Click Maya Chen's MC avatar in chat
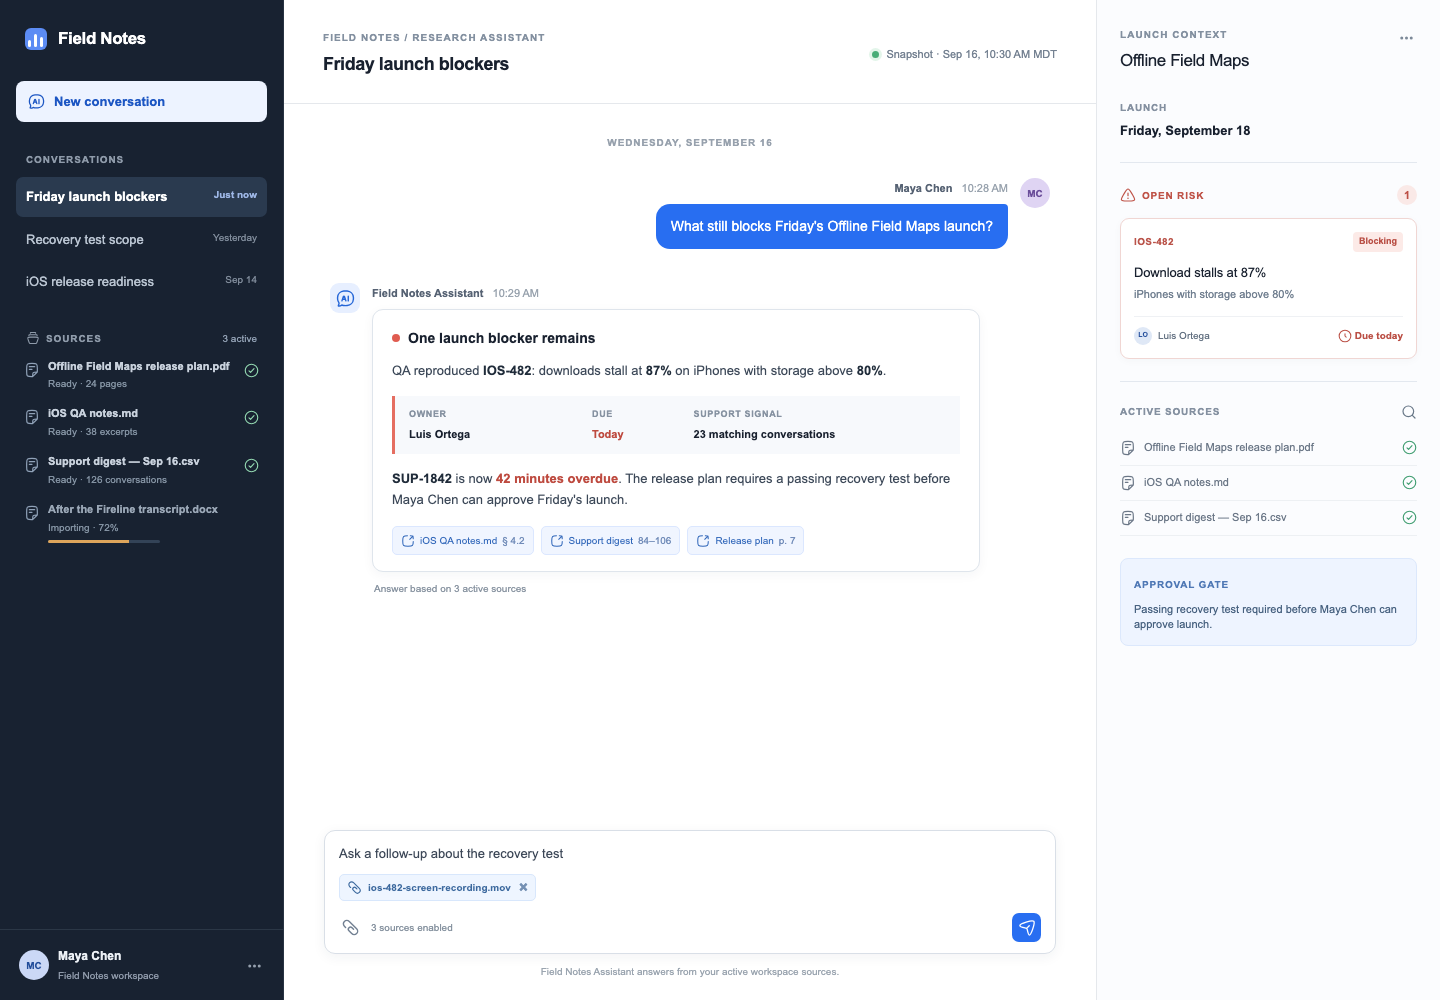 click(1035, 193)
